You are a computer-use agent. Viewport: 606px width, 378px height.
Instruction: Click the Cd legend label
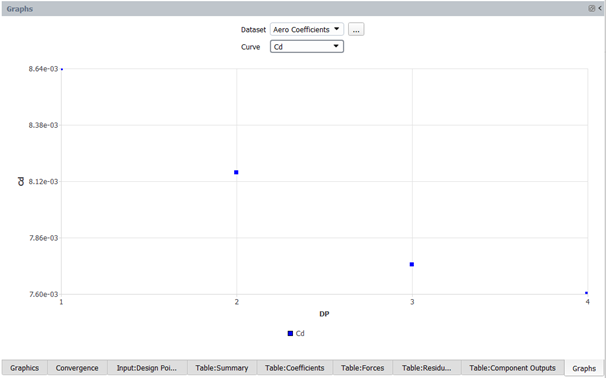(x=300, y=334)
